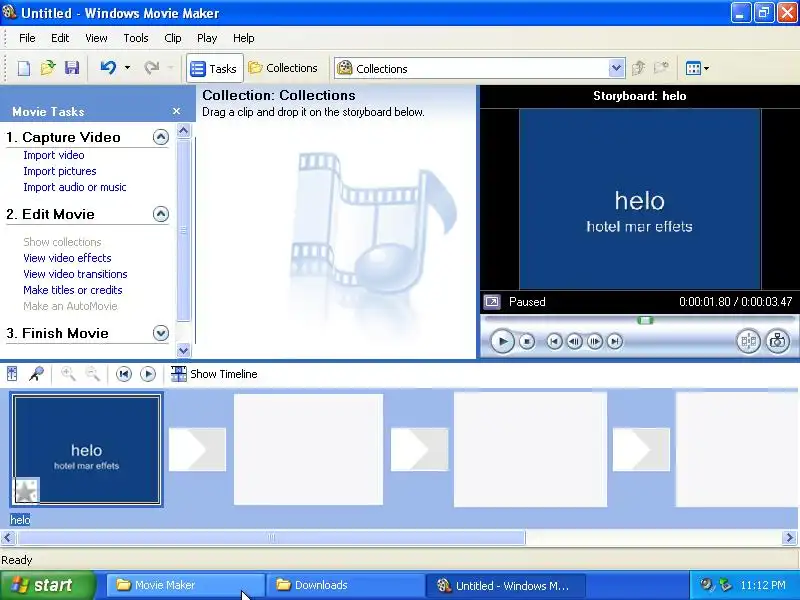Click the helo clip name label
This screenshot has height=600, width=800.
(x=20, y=520)
